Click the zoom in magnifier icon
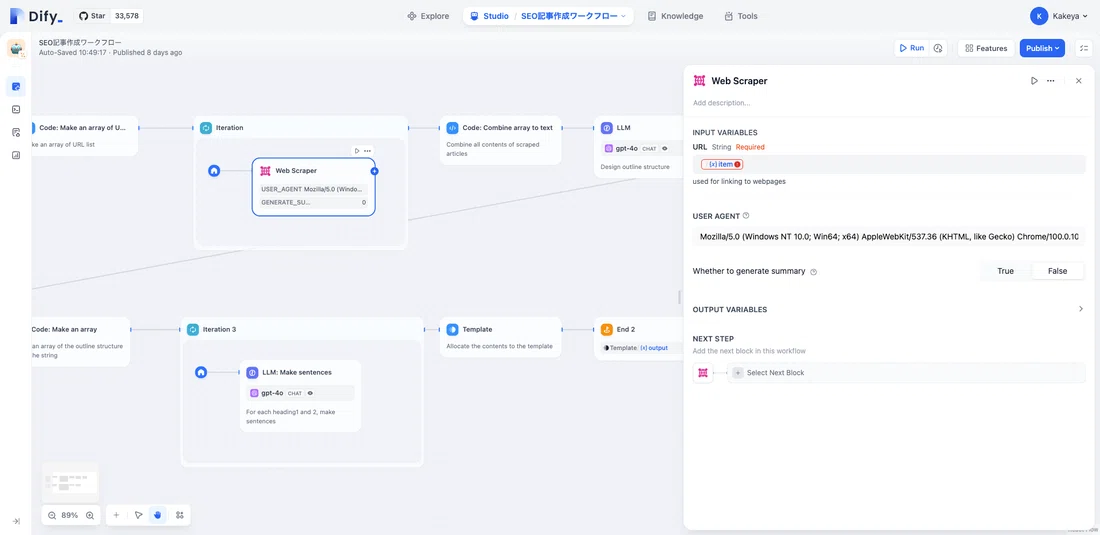Image resolution: width=1100 pixels, height=535 pixels. point(90,515)
